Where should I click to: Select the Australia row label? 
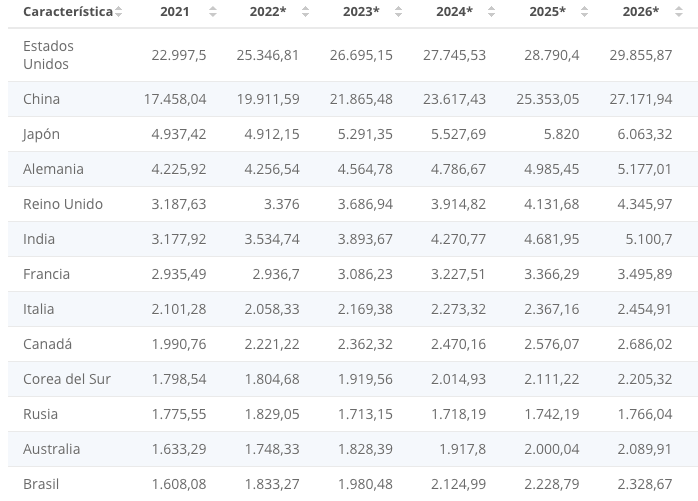52,449
